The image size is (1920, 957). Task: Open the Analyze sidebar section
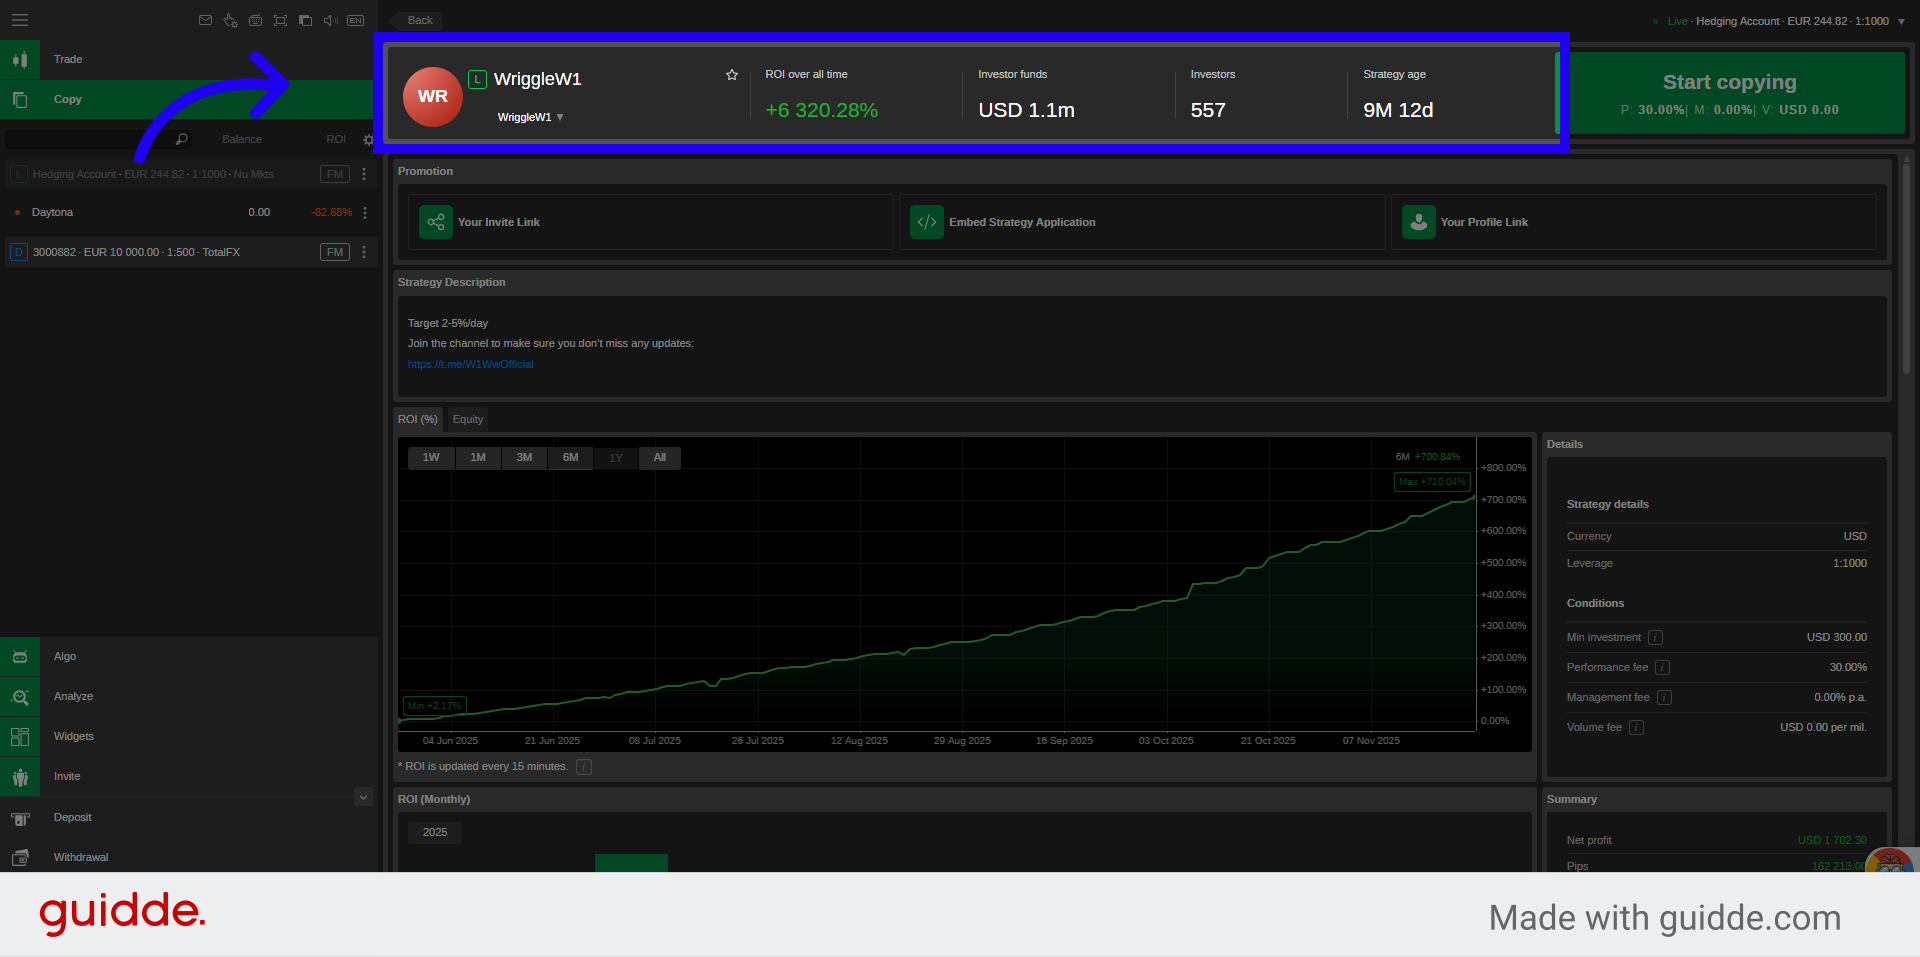click(x=73, y=697)
